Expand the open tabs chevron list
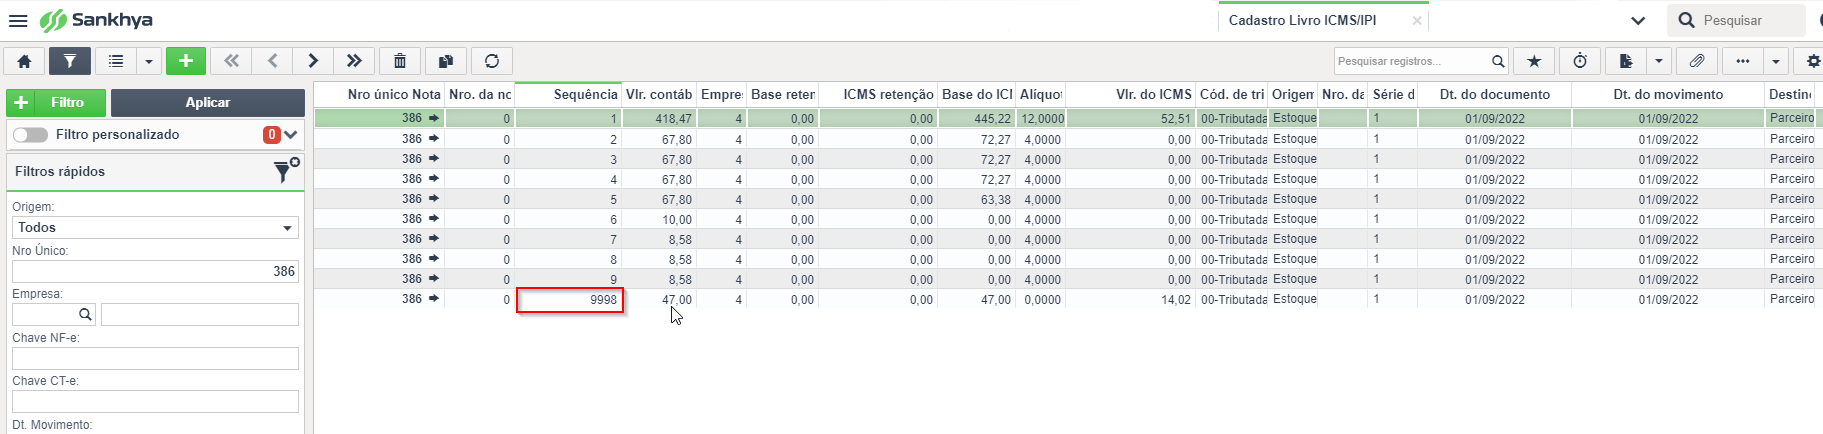The width and height of the screenshot is (1823, 434). tap(1638, 20)
